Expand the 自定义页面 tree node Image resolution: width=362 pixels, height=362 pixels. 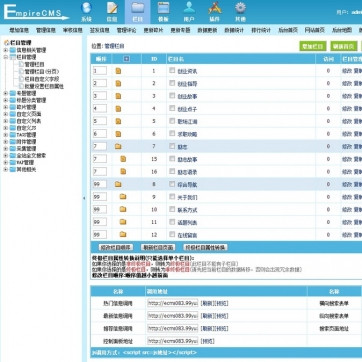[5, 114]
